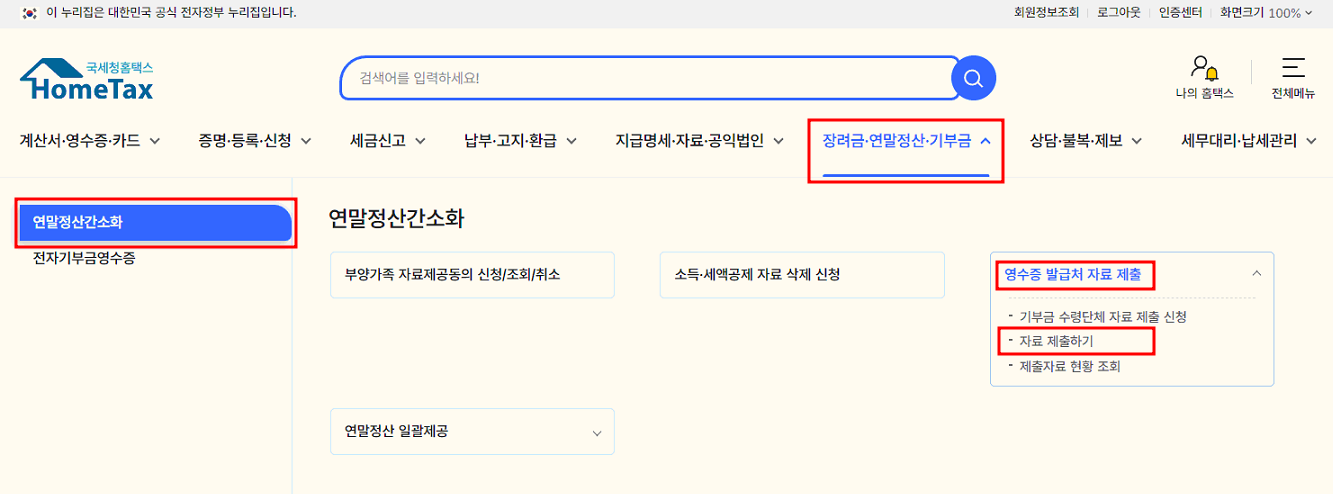This screenshot has height=494, width=1333.
Task: Expand the 증명·등록·신청 menu
Action: tap(255, 141)
